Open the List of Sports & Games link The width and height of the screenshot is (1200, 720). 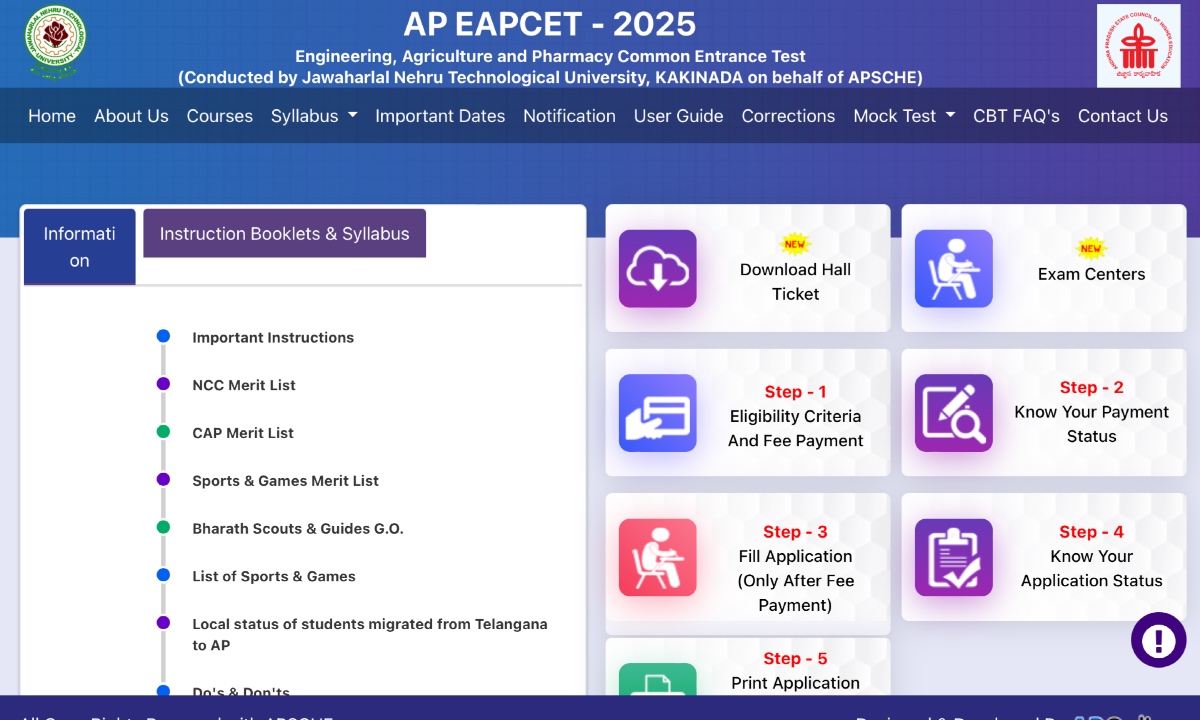coord(274,576)
